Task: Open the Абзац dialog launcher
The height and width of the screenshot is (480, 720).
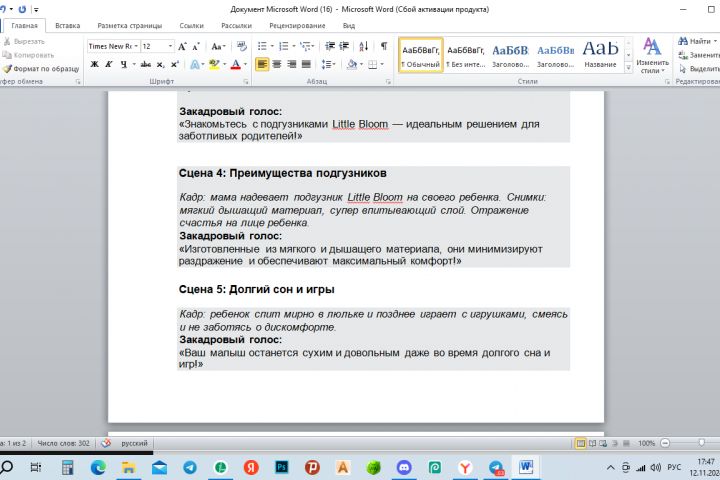Action: click(388, 82)
